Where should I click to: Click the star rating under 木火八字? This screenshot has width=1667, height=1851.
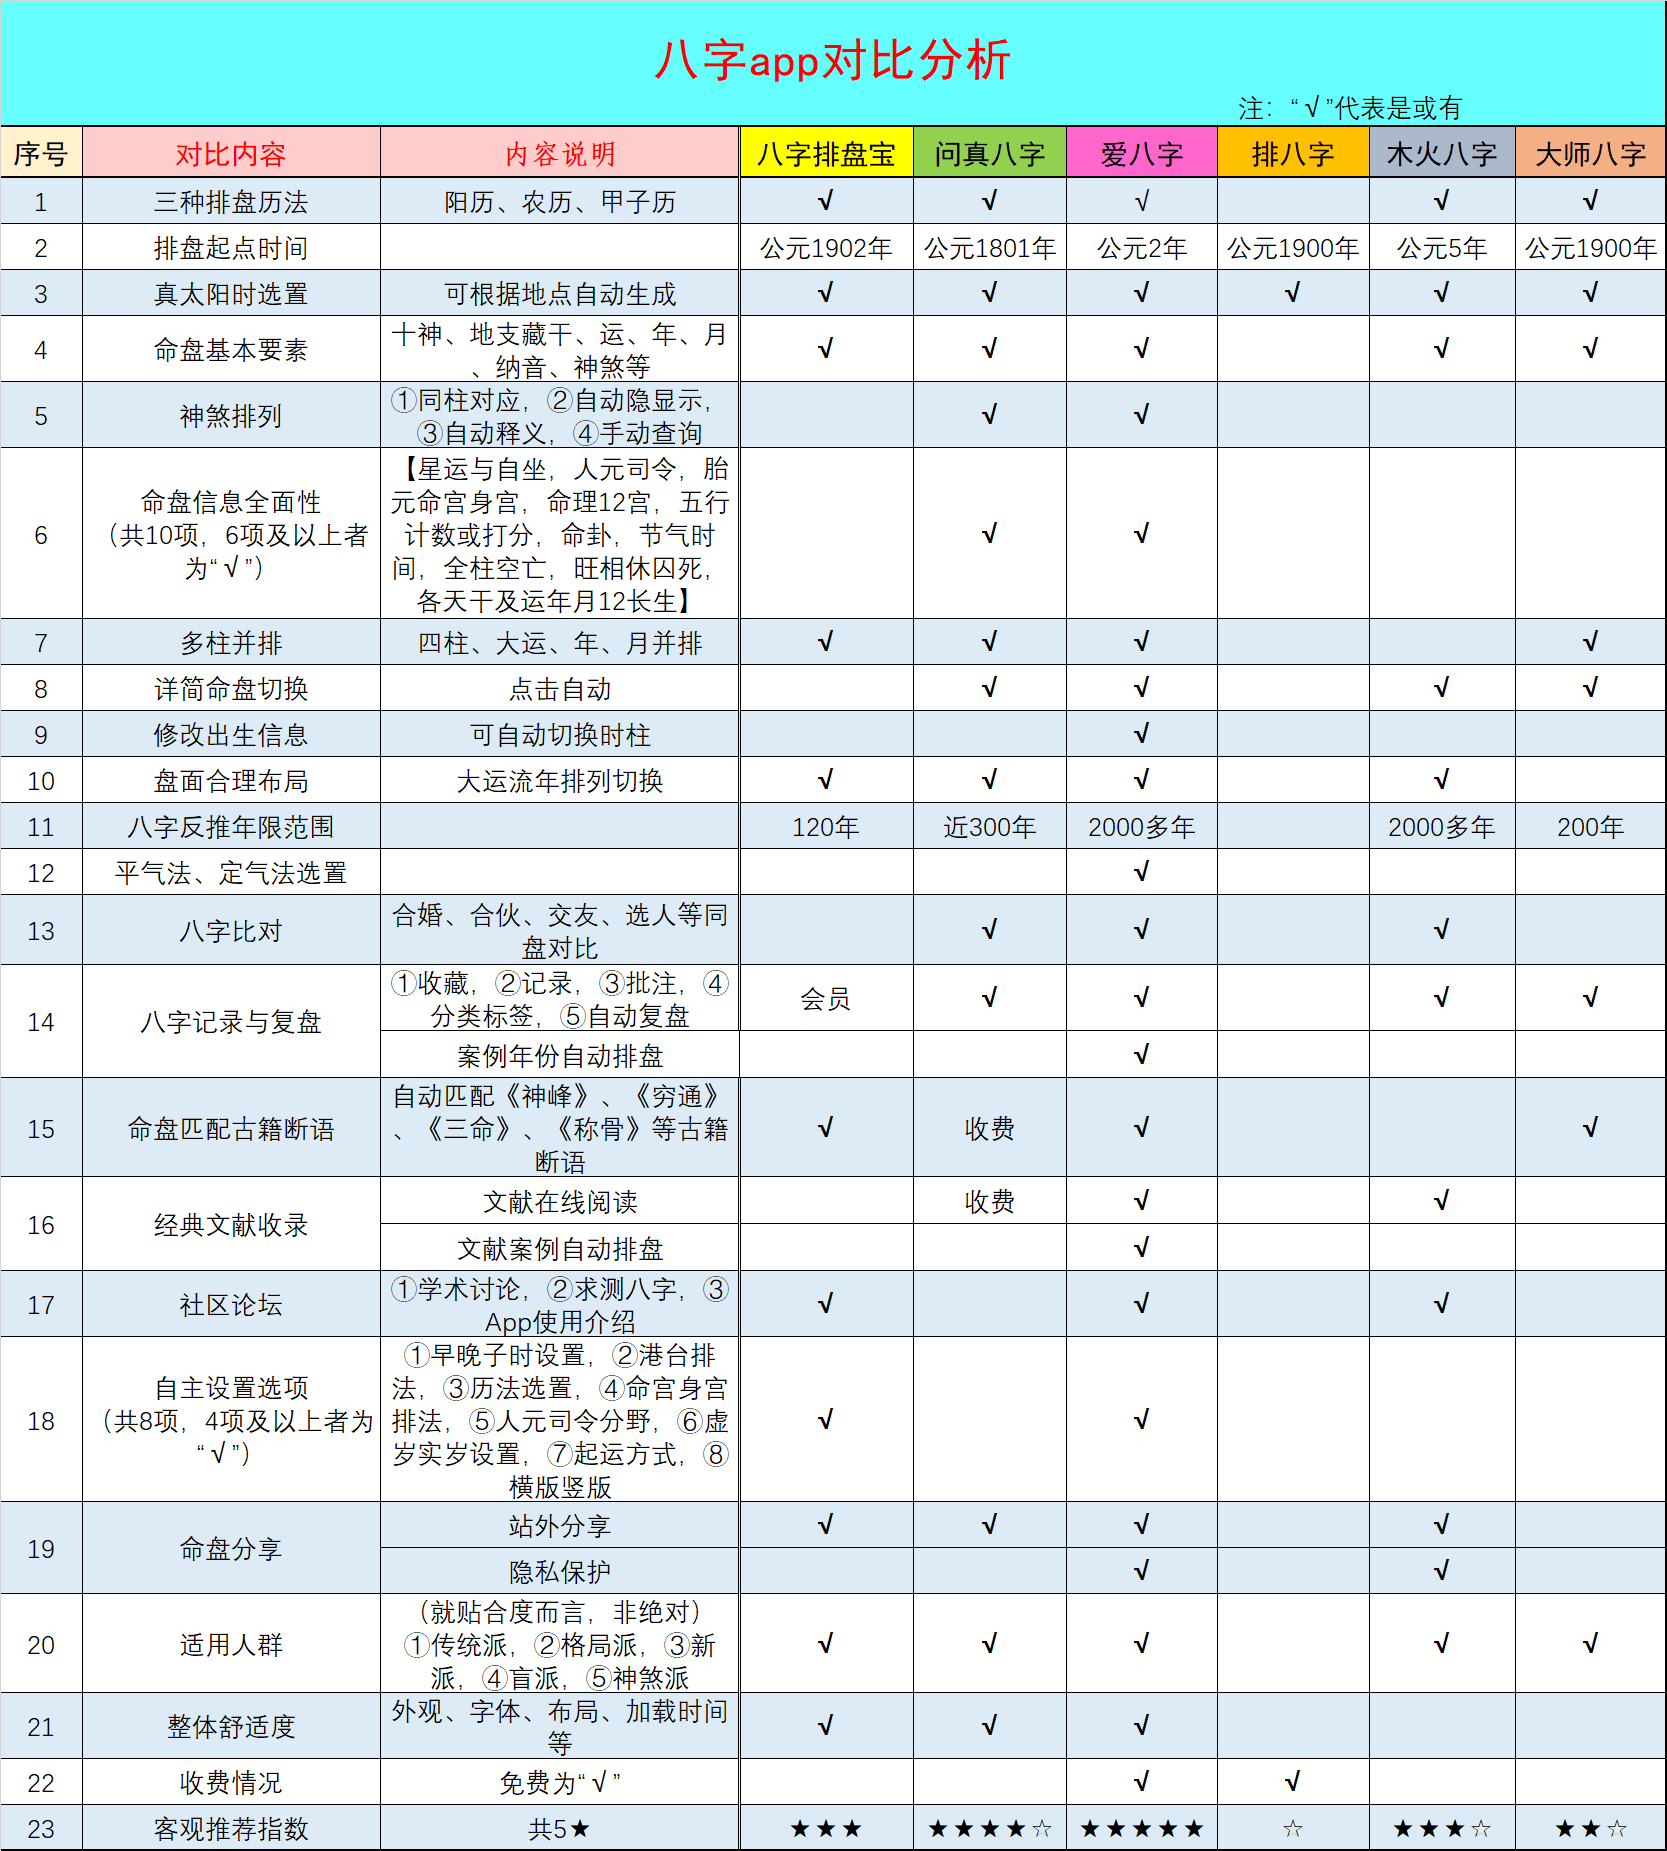[x=1442, y=1829]
